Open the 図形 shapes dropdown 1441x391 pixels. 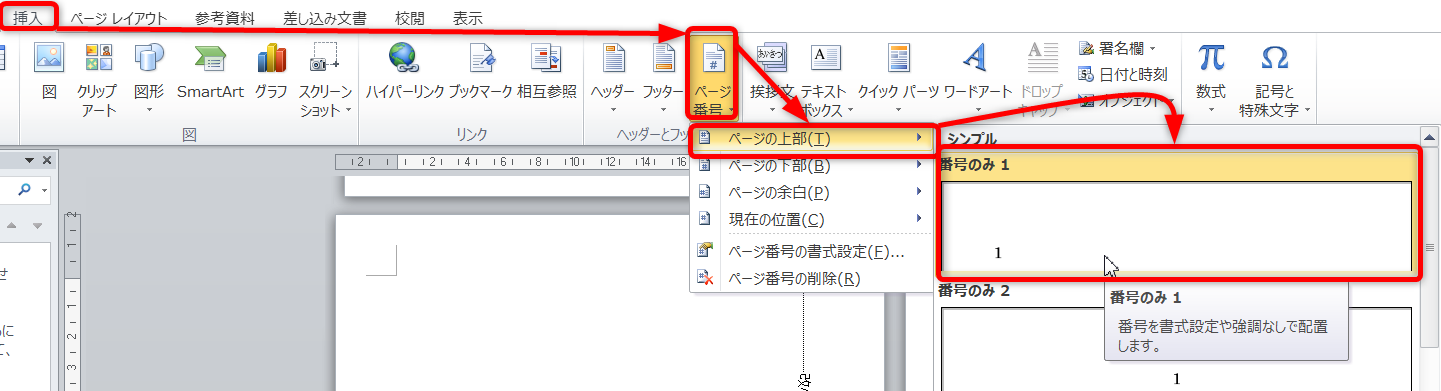coord(149,80)
